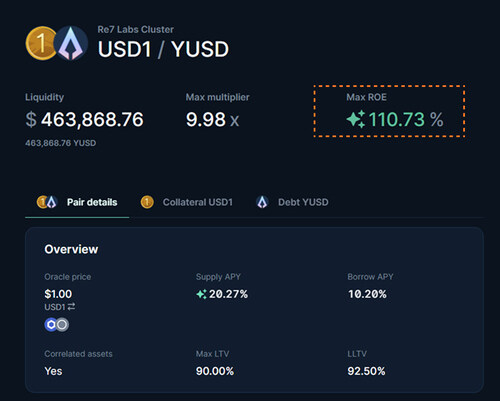
Task: Click the gray oracle provider icon
Action: coord(62,324)
